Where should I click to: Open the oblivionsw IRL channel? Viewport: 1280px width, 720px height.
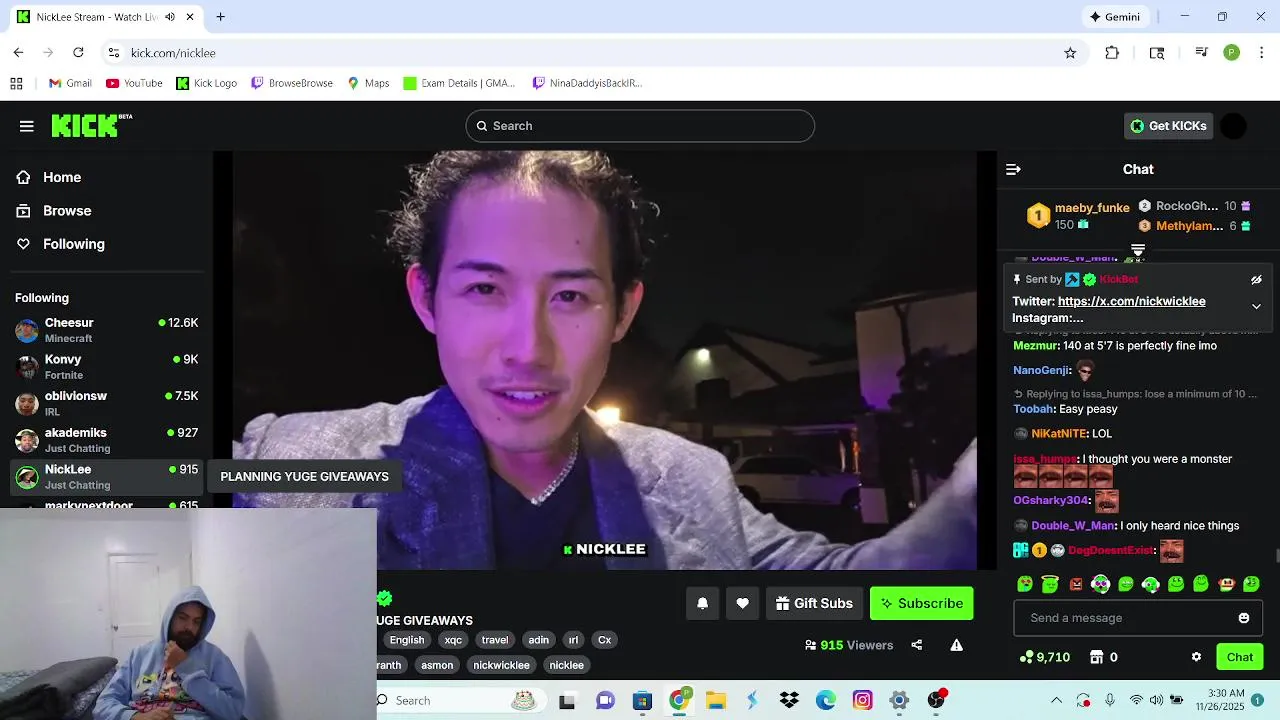pos(106,403)
